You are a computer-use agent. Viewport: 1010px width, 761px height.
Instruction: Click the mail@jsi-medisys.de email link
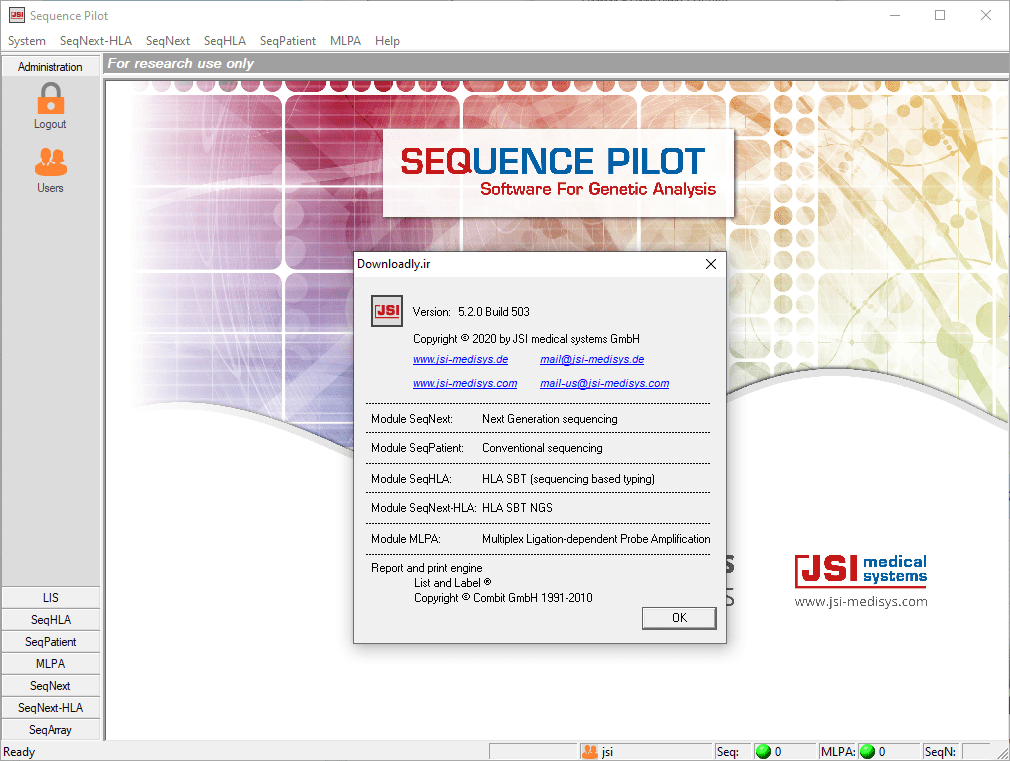click(591, 359)
